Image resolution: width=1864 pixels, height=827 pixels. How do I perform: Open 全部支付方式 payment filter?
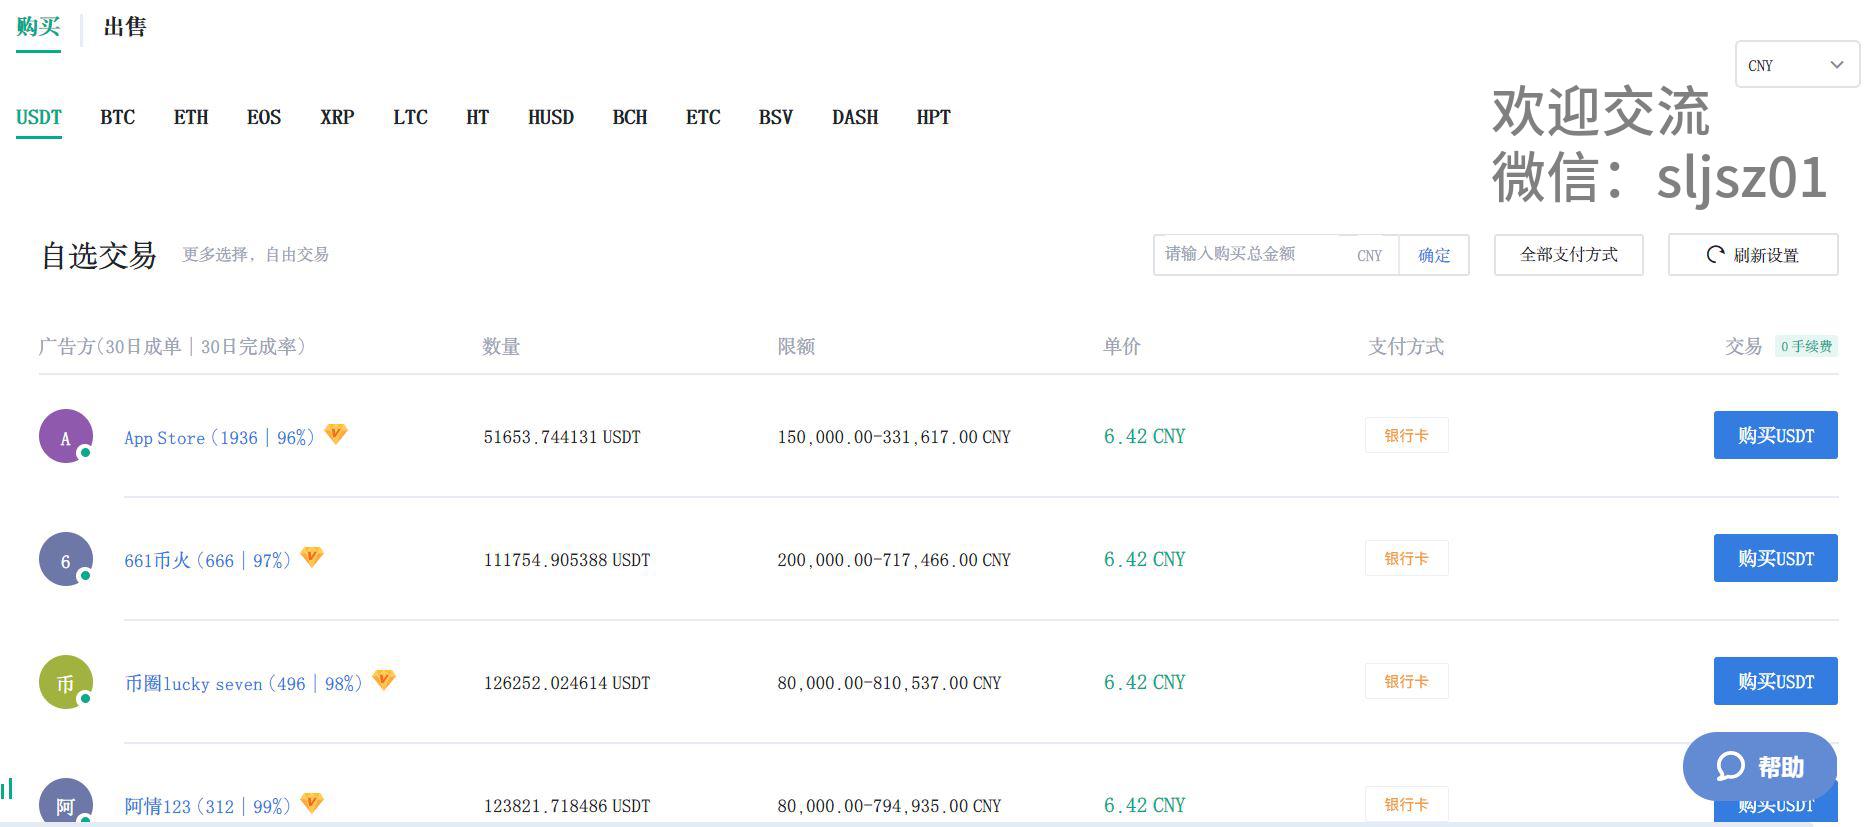click(1568, 255)
